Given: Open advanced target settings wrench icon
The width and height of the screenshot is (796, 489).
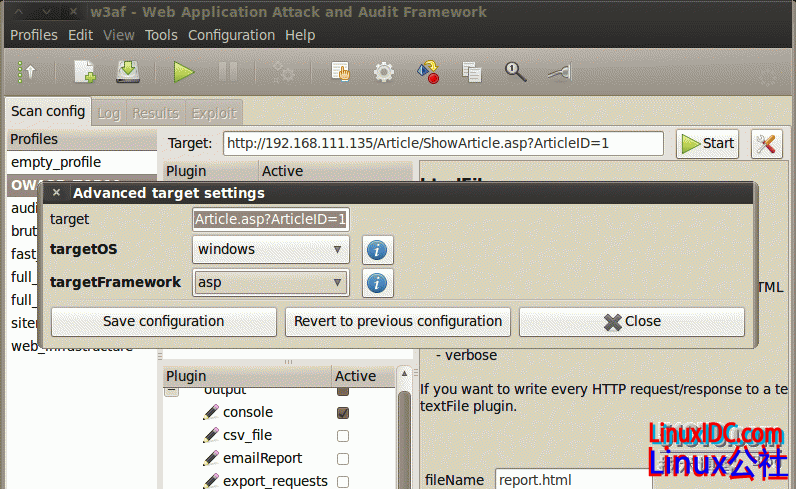Looking at the screenshot, I should click(766, 143).
